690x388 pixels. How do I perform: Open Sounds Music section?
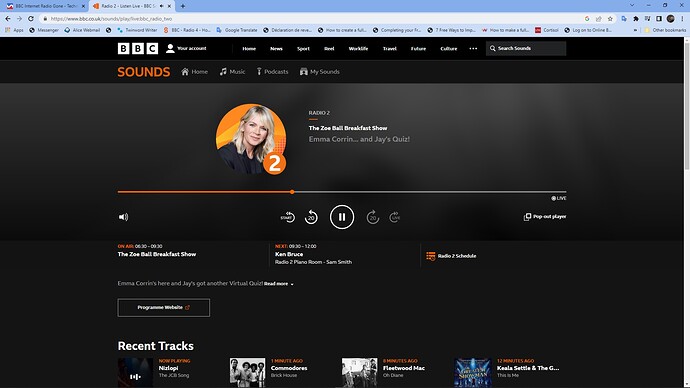(232, 72)
